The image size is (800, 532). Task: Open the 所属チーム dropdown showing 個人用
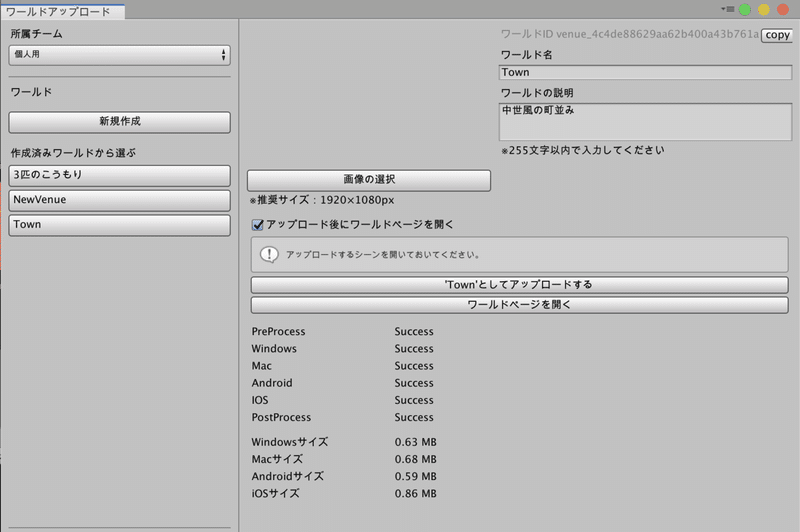119,55
